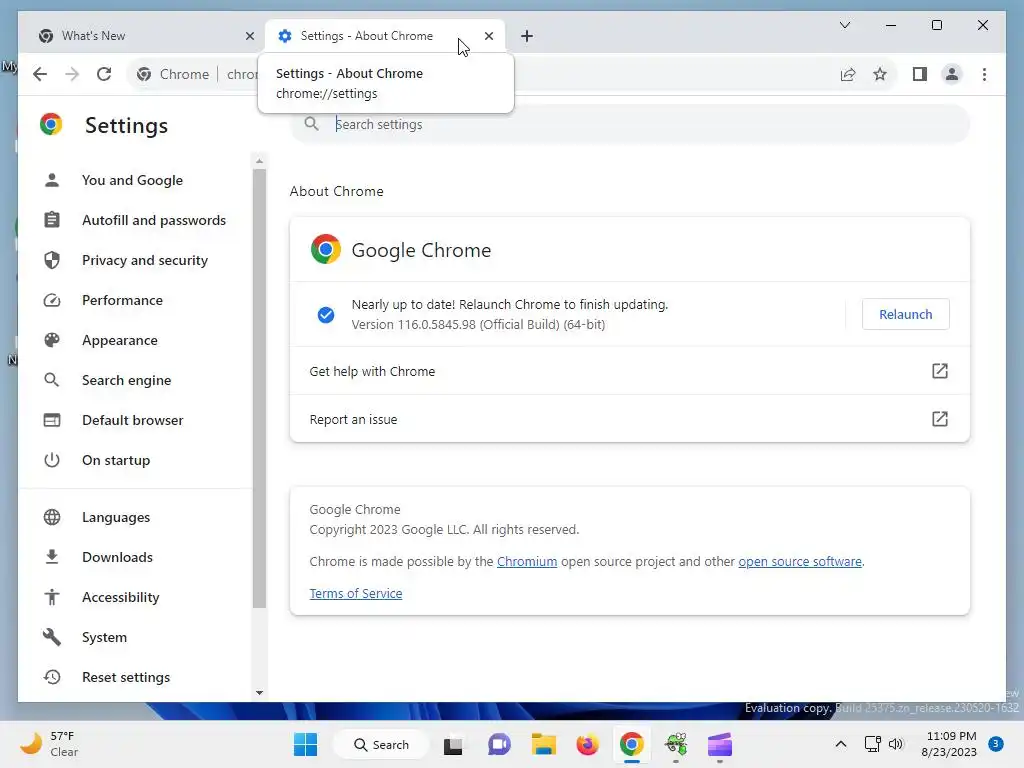Image resolution: width=1024 pixels, height=768 pixels.
Task: Reload the current page
Action: pyautogui.click(x=104, y=74)
